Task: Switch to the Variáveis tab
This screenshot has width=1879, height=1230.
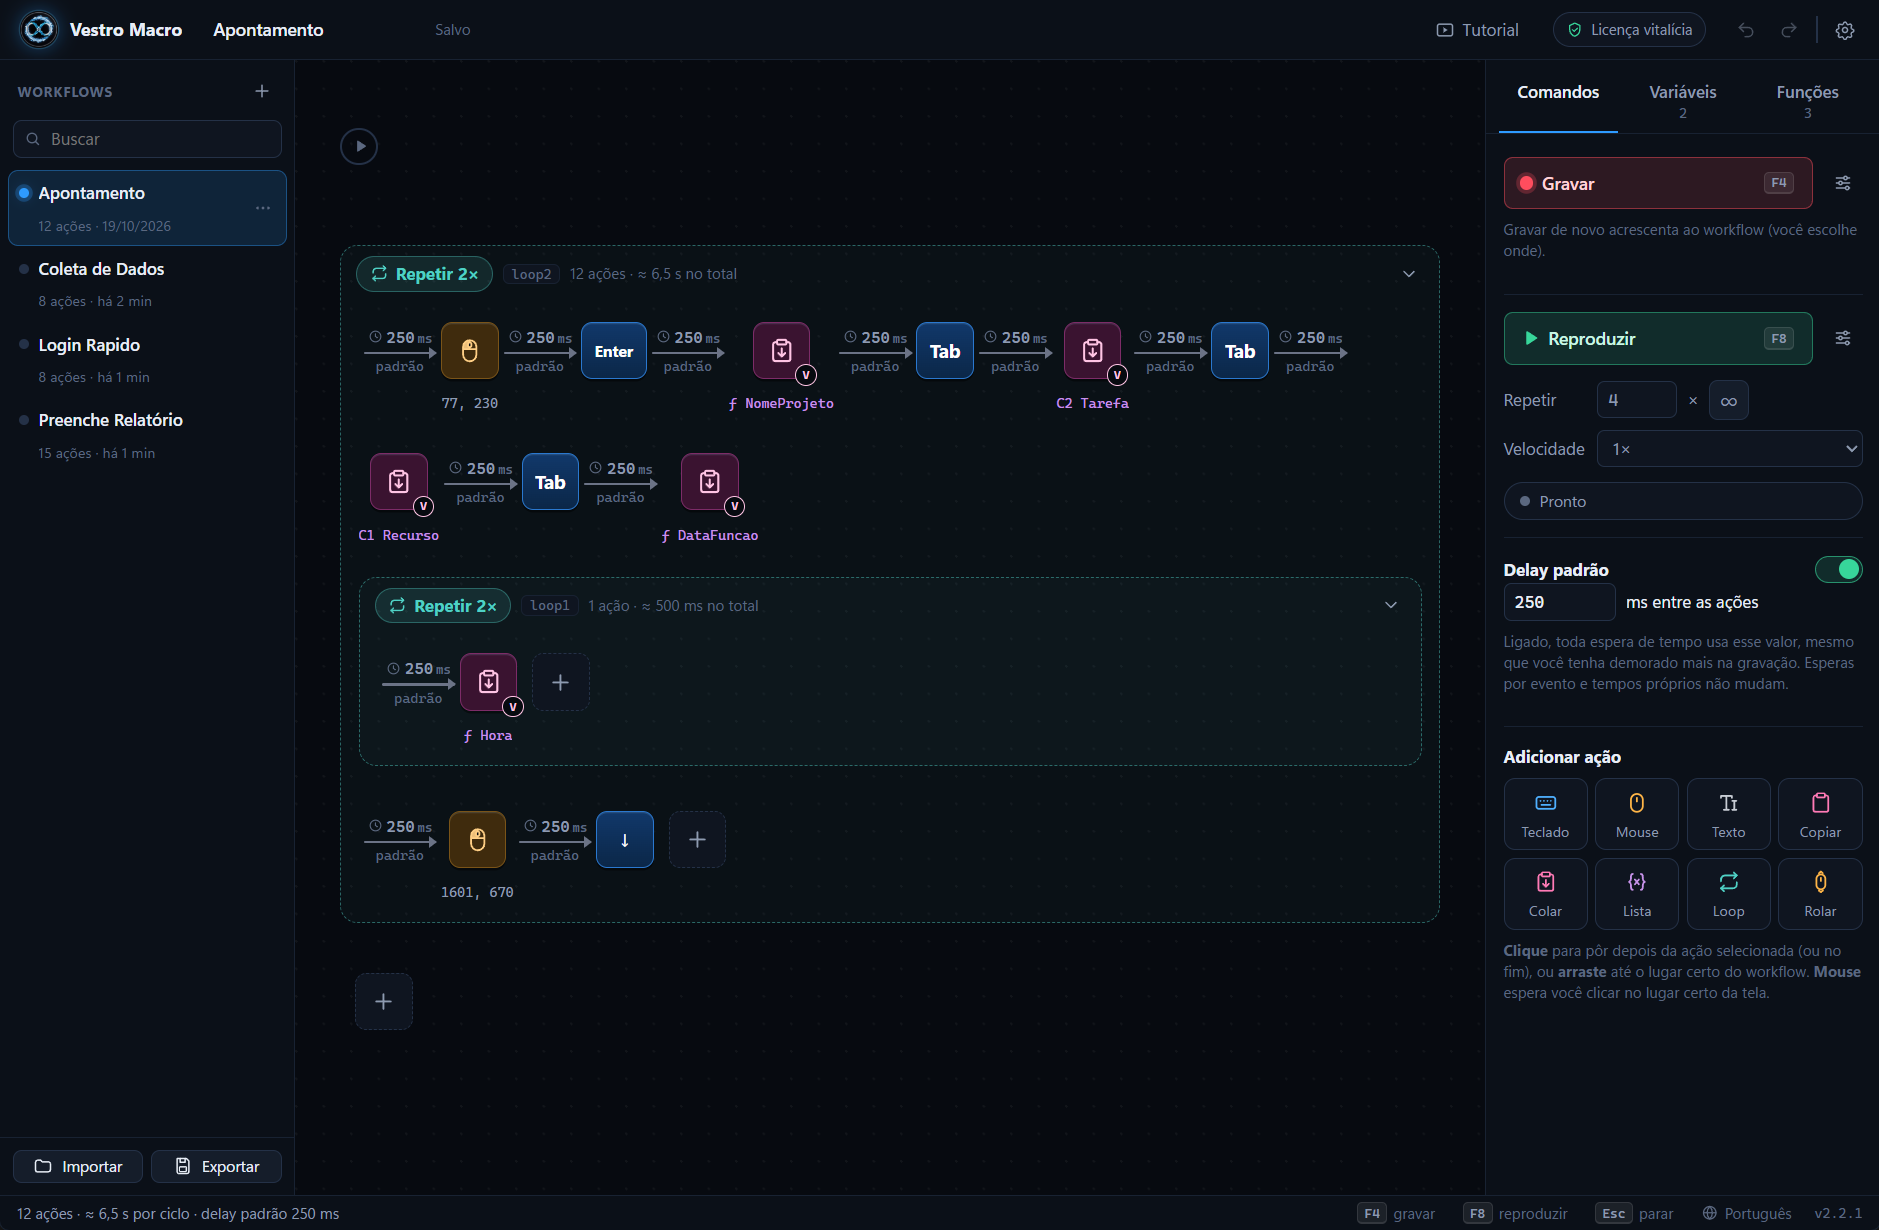Action: coord(1682,99)
